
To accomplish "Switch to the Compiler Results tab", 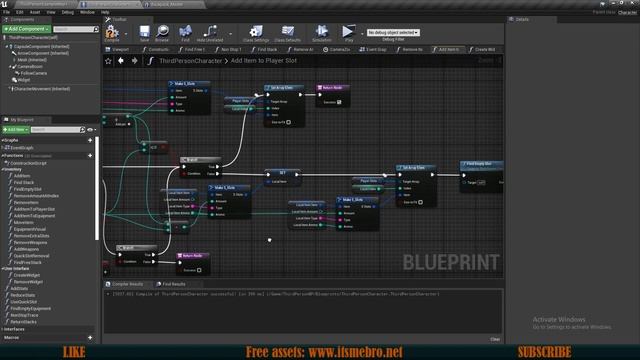I will tap(124, 284).
